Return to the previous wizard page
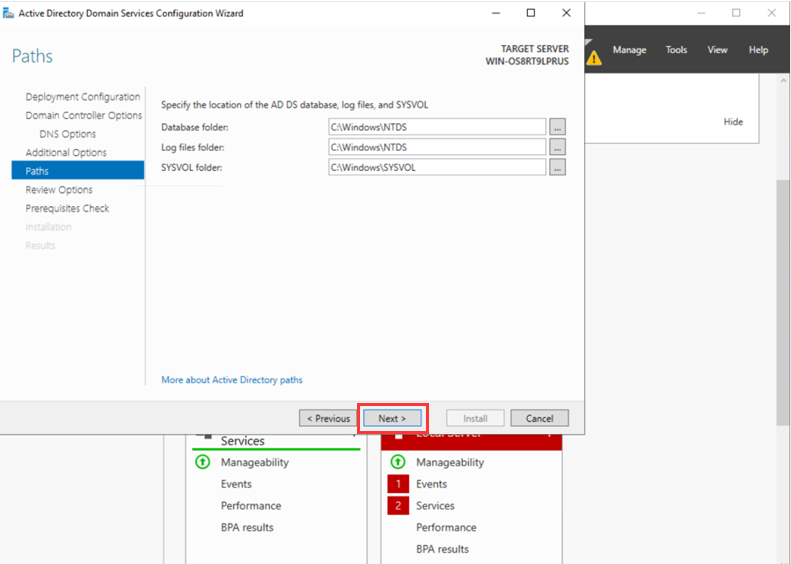Viewport: 791px width, 564px height. 328,418
